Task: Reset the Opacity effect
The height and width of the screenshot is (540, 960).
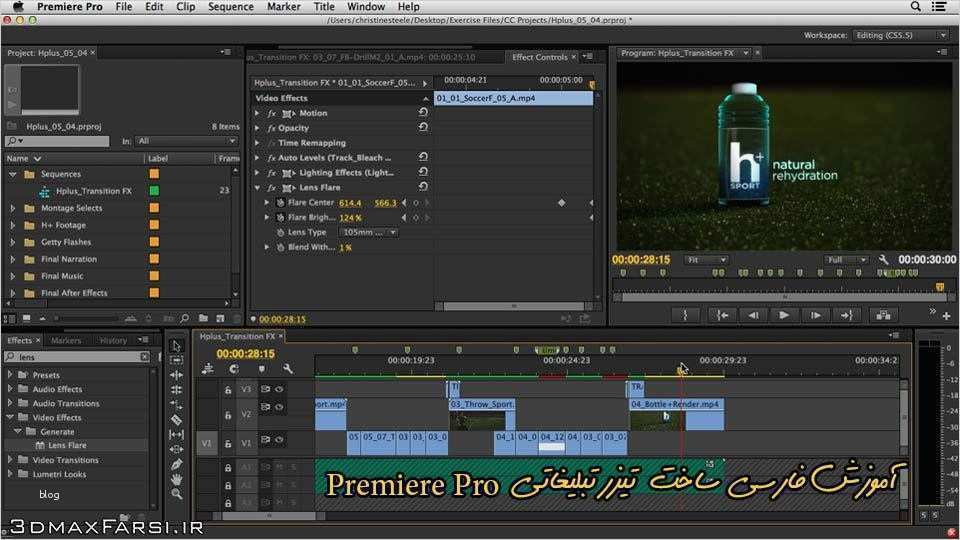Action: pos(423,127)
